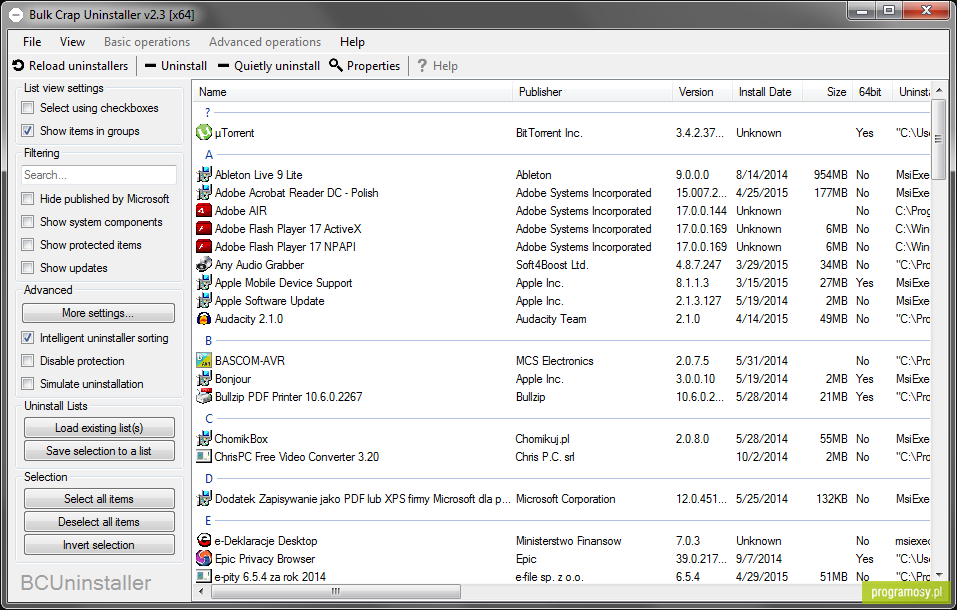Disable Intelligent uninstaller sorting
The image size is (957, 610).
[x=27, y=338]
